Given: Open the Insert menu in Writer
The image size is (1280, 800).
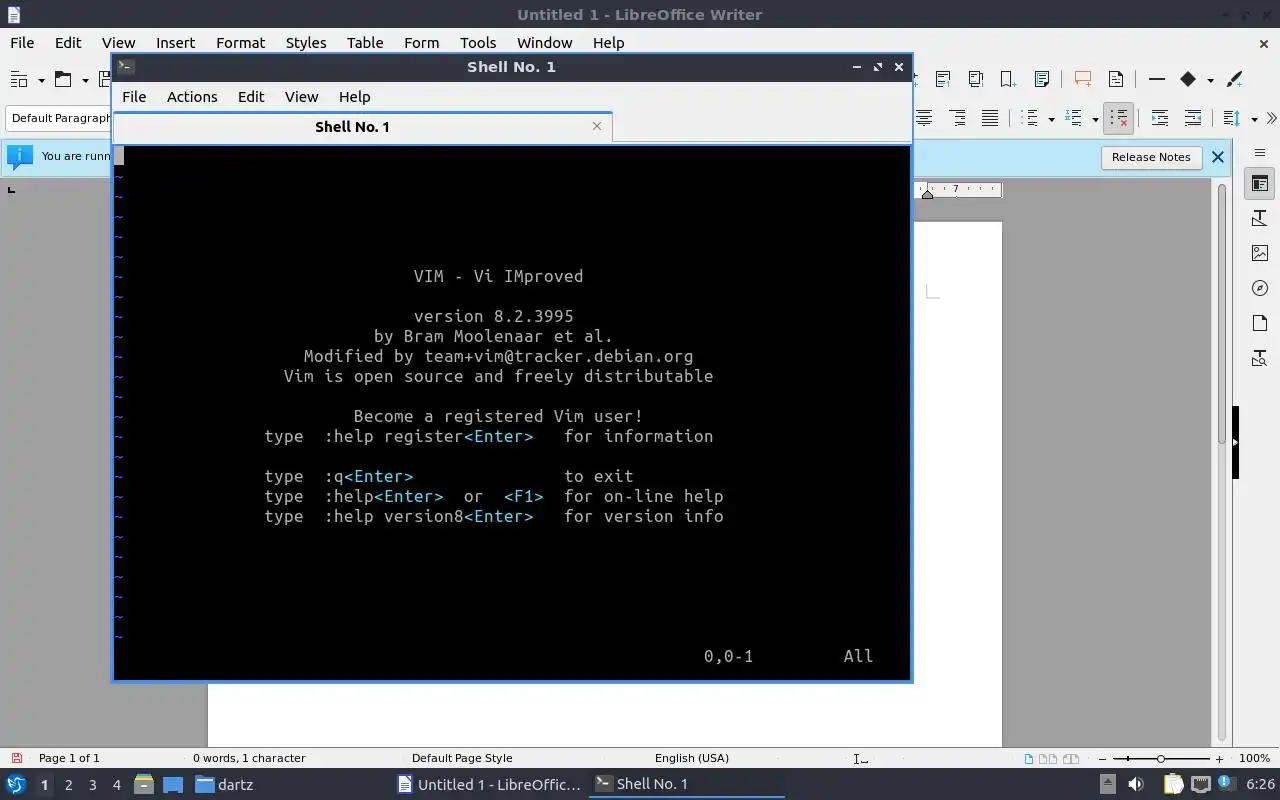Looking at the screenshot, I should point(175,43).
